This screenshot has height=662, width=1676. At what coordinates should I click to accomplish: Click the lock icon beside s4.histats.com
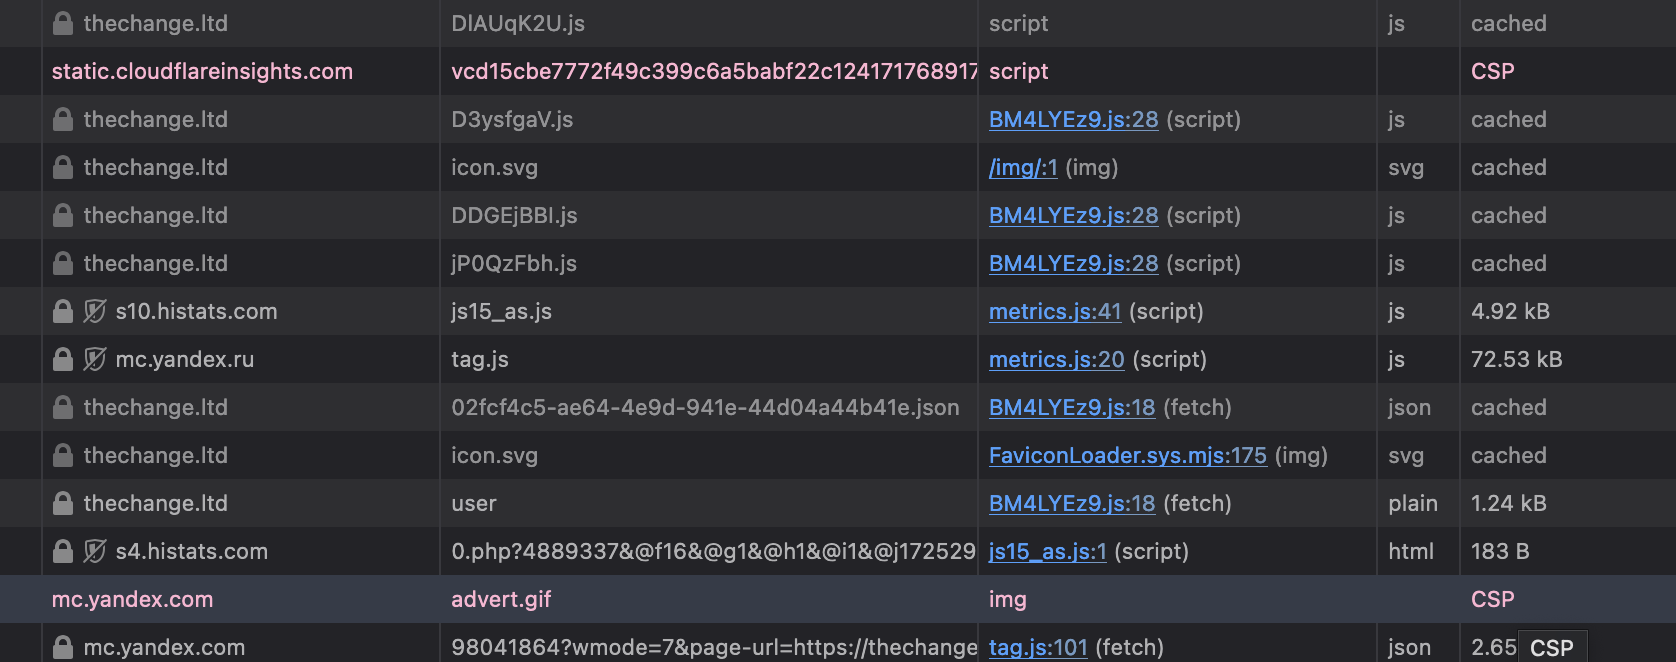(63, 552)
